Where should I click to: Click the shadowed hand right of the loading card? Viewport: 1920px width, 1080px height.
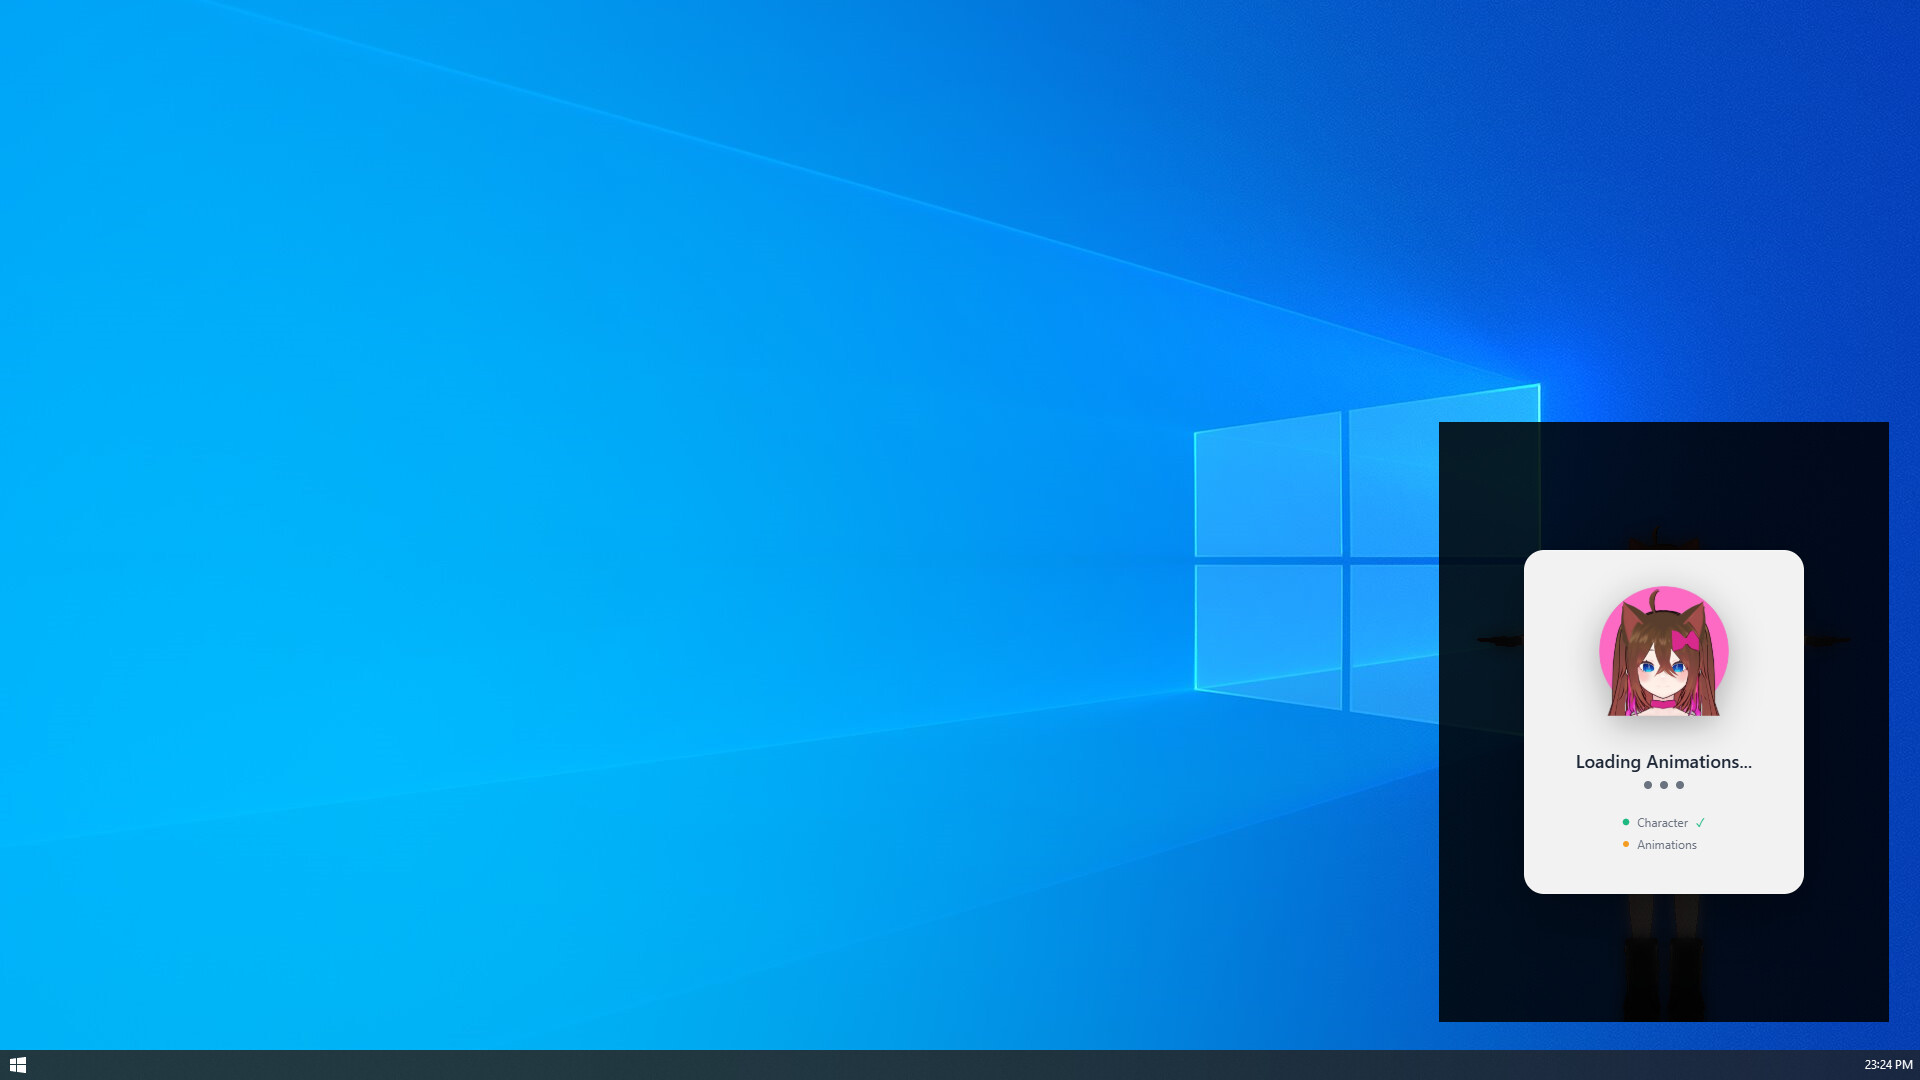click(1828, 641)
